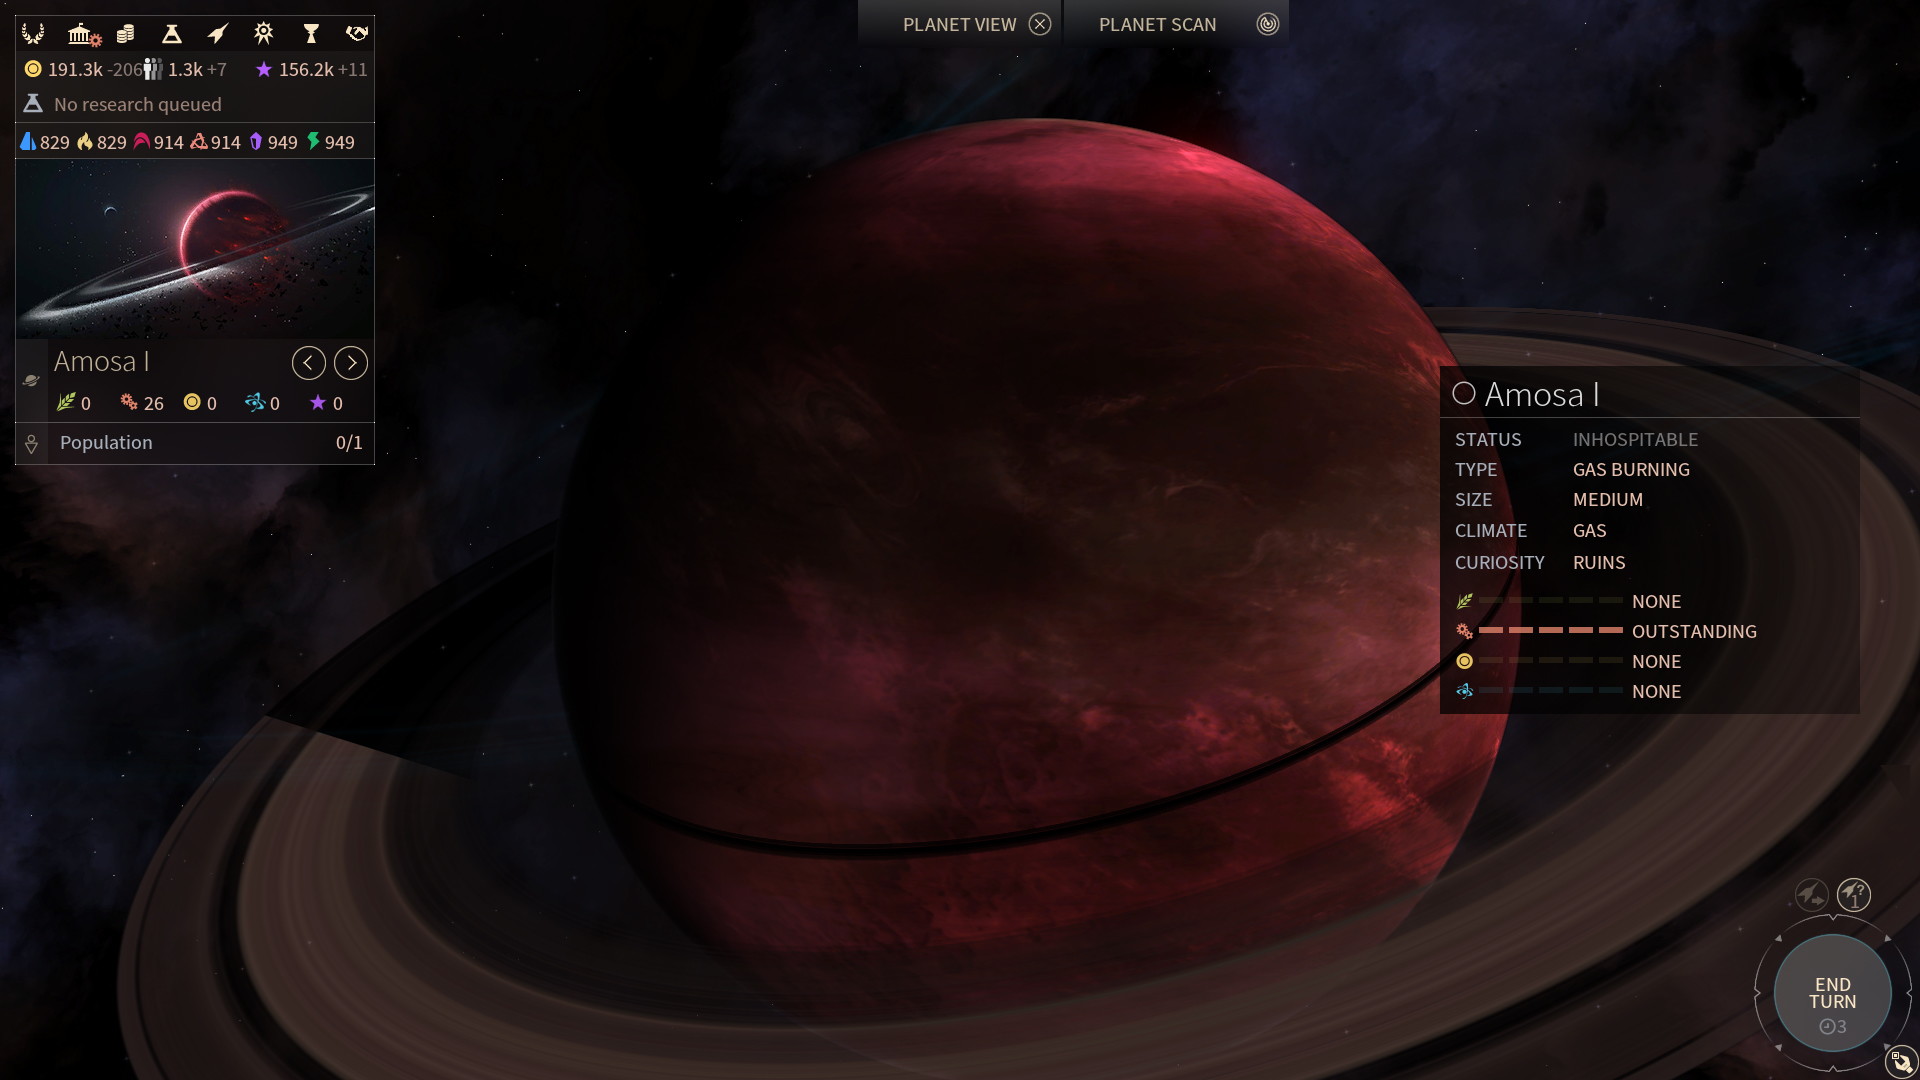Click End Turn button to advance game
This screenshot has width=1920, height=1080.
tap(1832, 993)
